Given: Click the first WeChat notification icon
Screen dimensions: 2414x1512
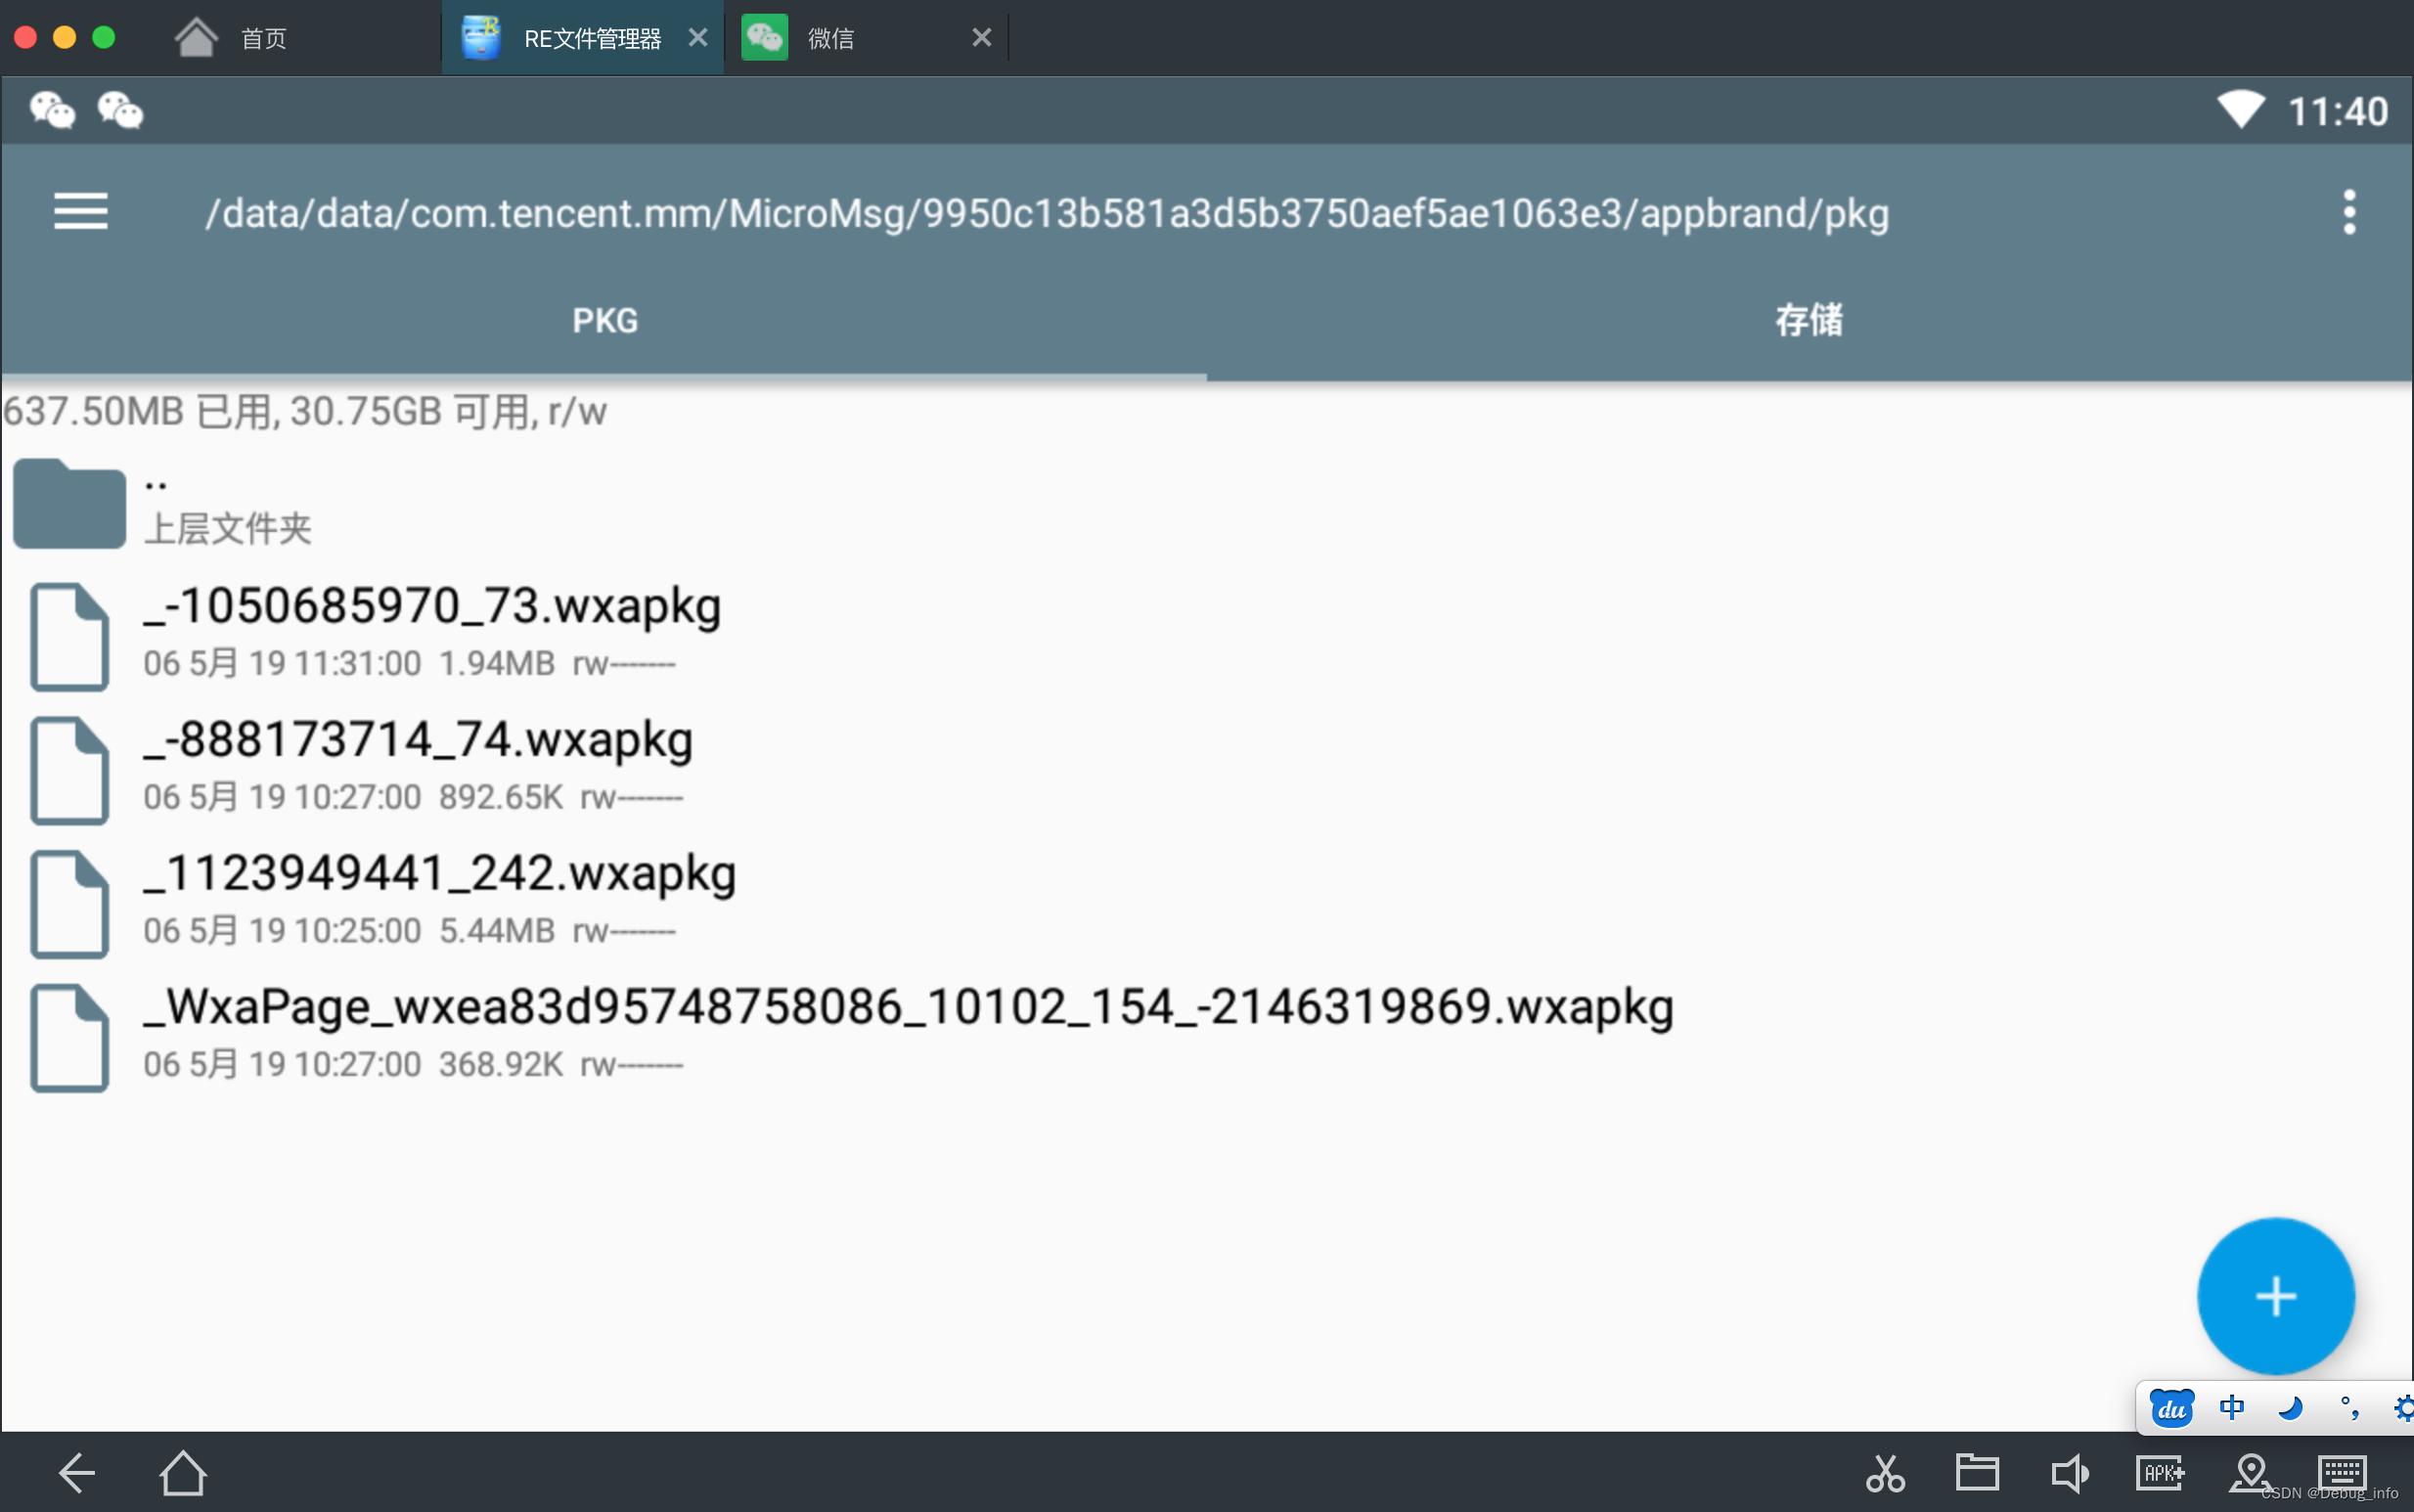Looking at the screenshot, I should (x=52, y=110).
